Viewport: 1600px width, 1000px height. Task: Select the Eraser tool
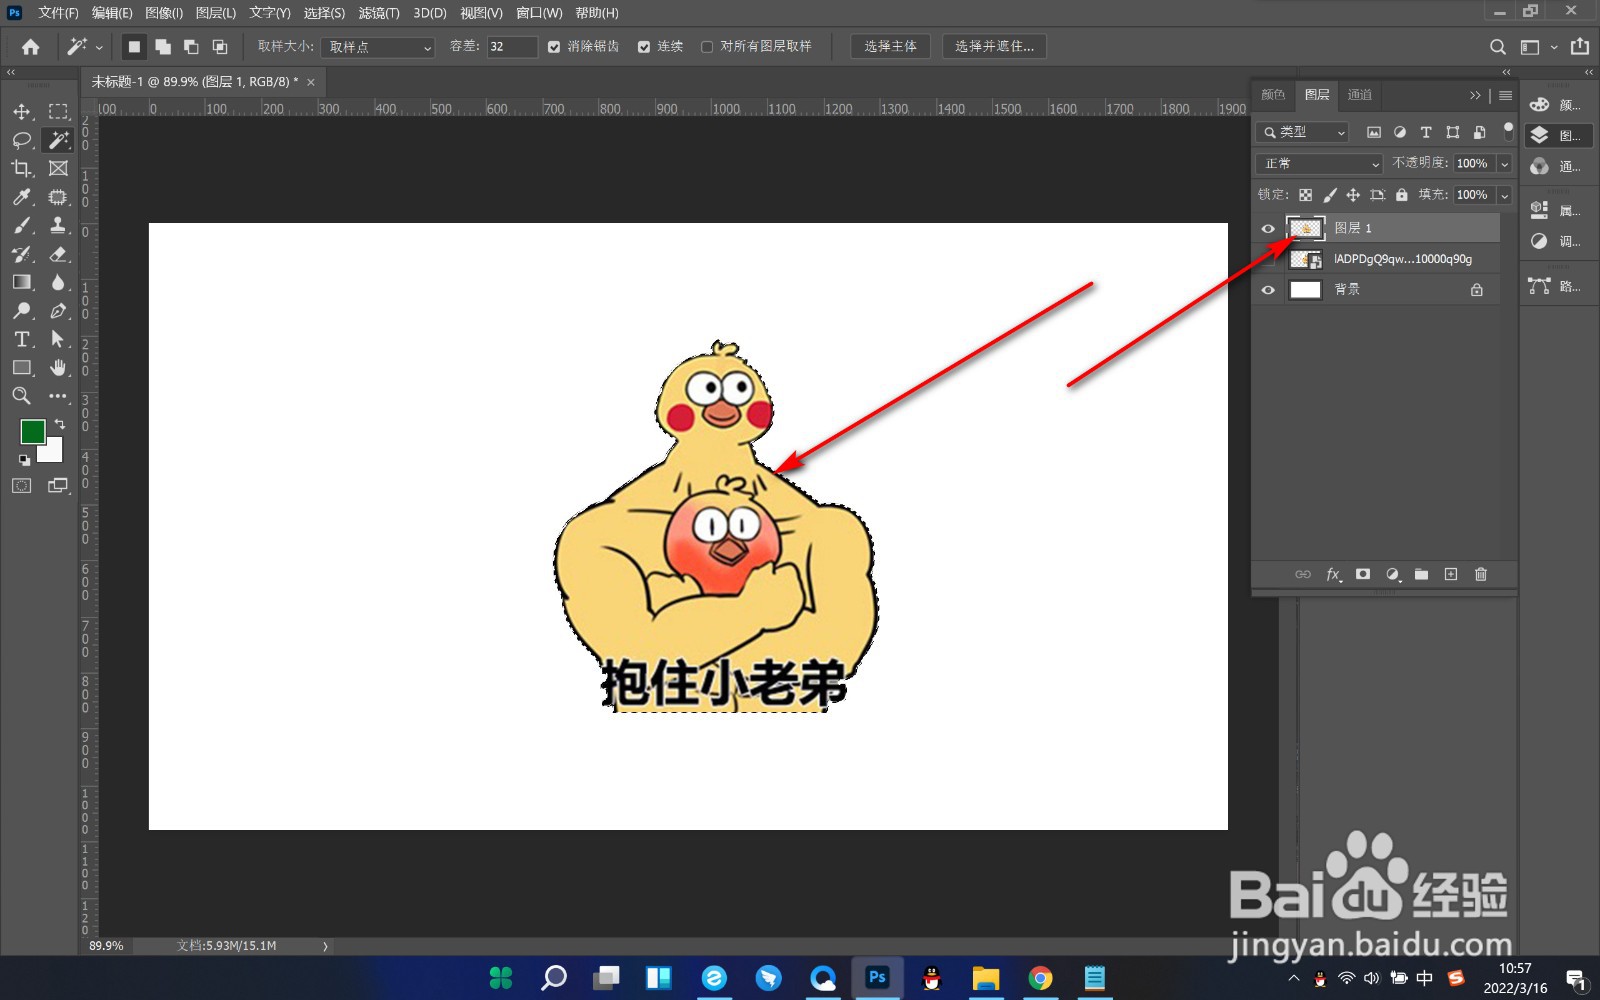[59, 254]
